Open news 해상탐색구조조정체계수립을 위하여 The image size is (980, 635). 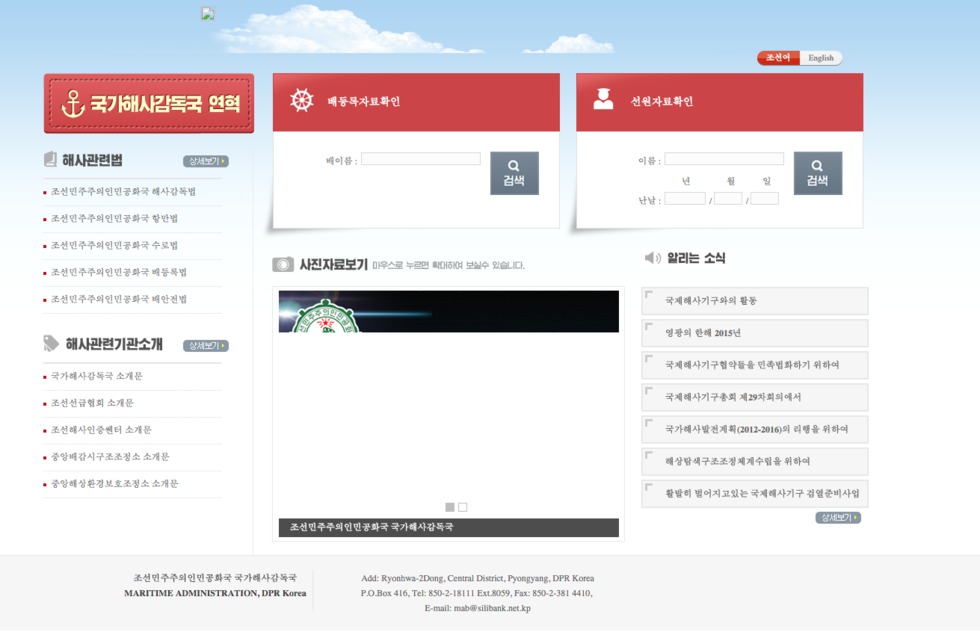coord(754,461)
